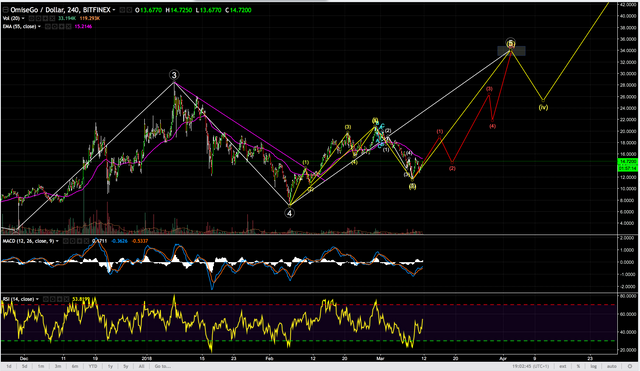Click the green 14.7200 current price label

(627, 162)
